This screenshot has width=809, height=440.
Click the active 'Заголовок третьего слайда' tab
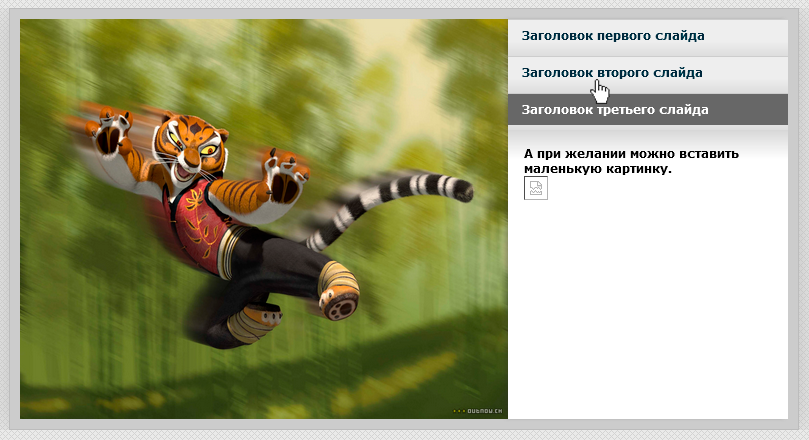click(x=648, y=109)
